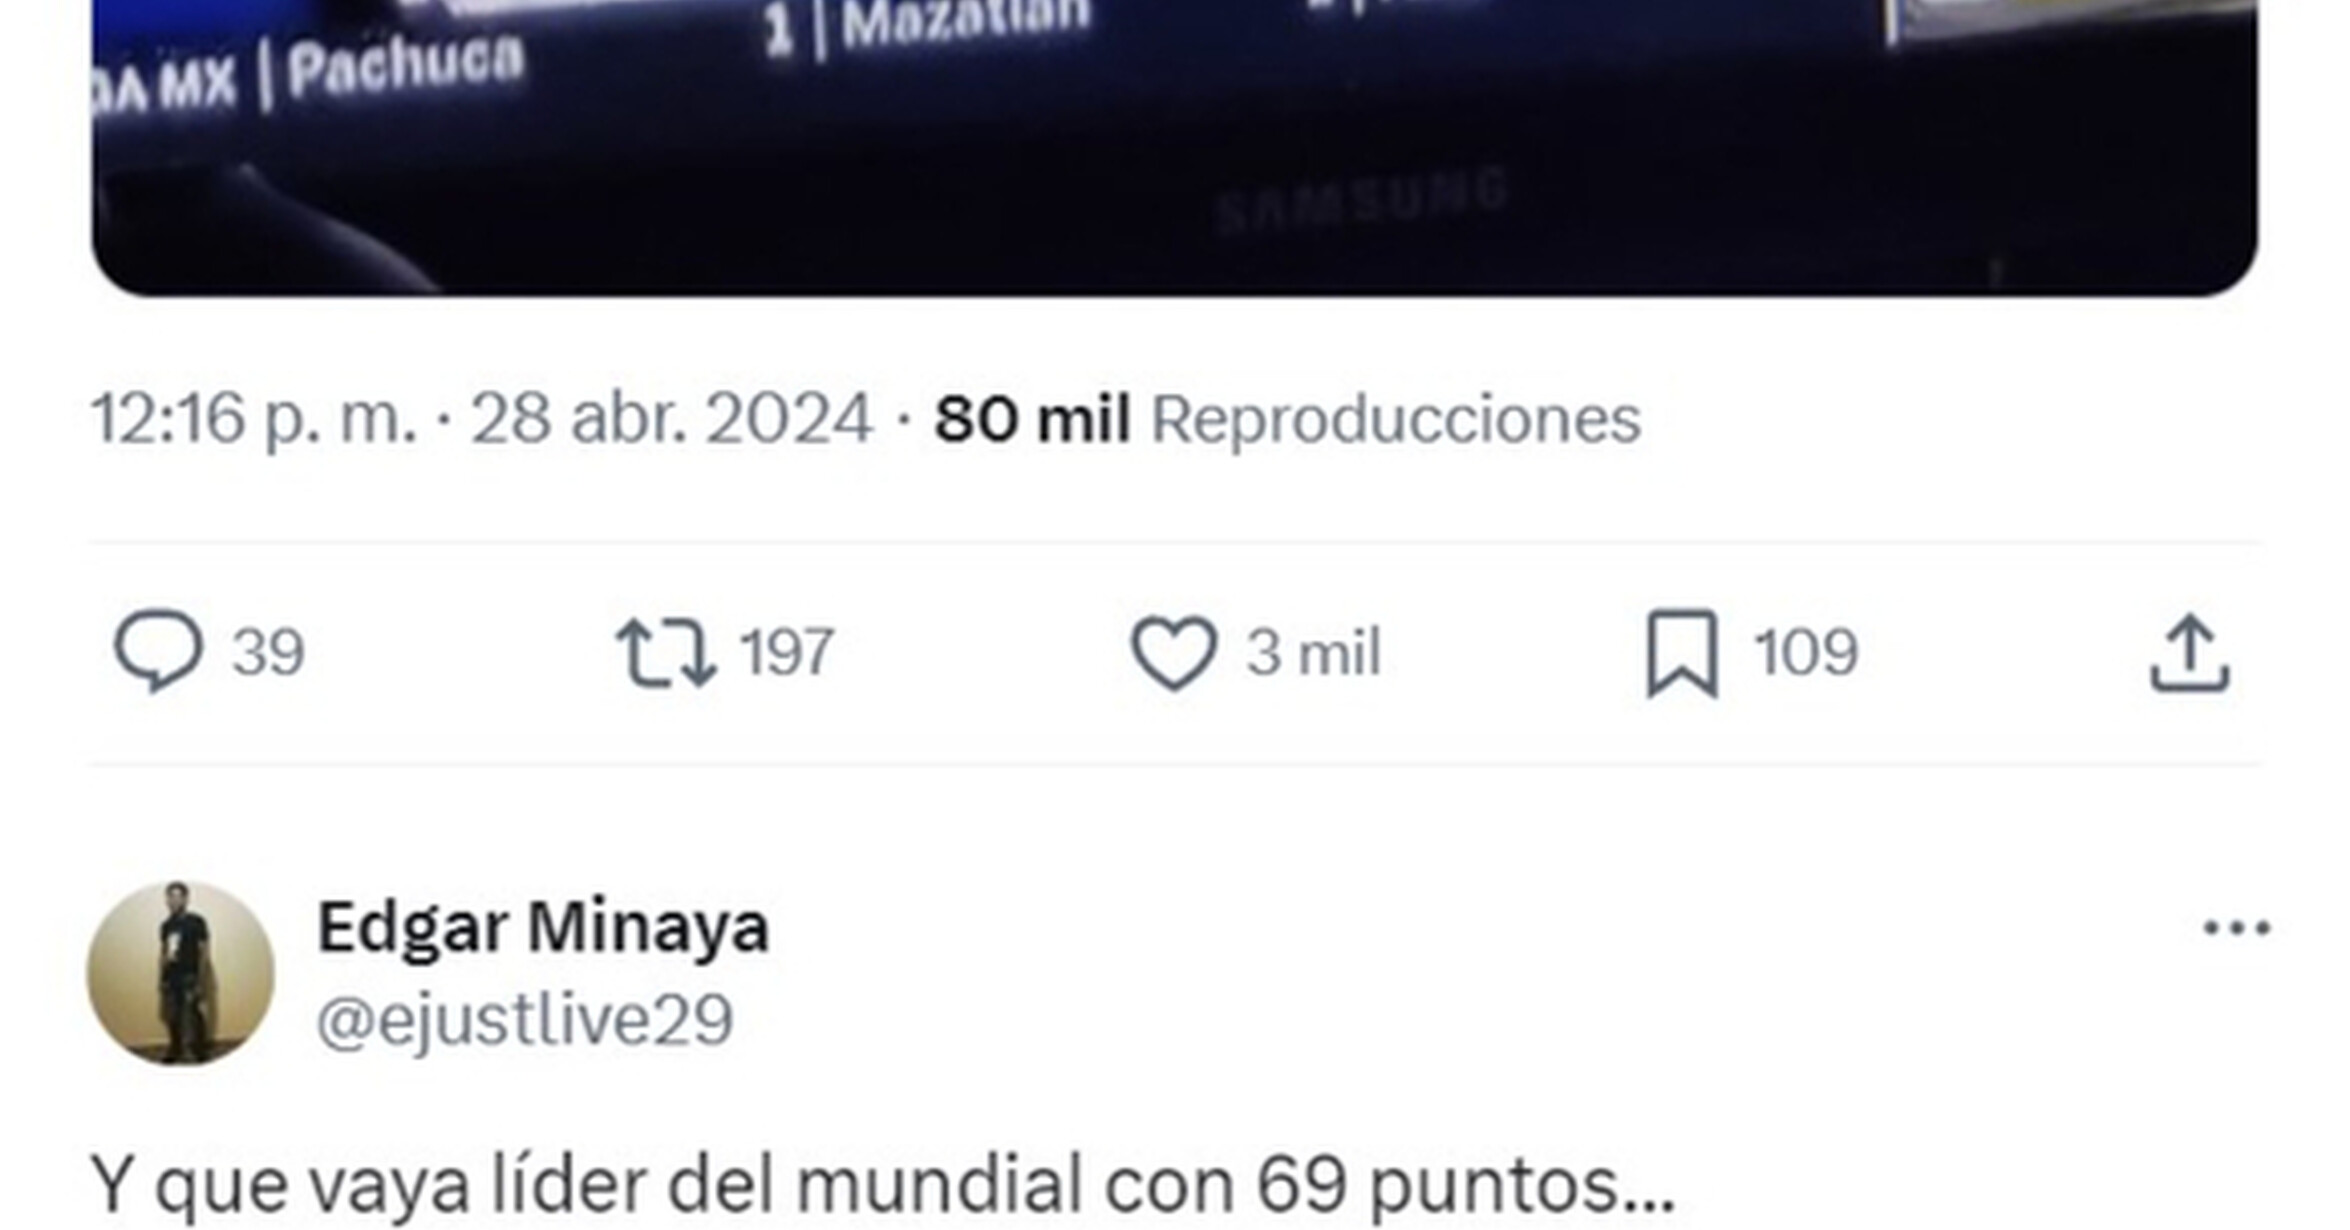
Task: Click the reply text about 69 puntos
Action: (883, 1185)
